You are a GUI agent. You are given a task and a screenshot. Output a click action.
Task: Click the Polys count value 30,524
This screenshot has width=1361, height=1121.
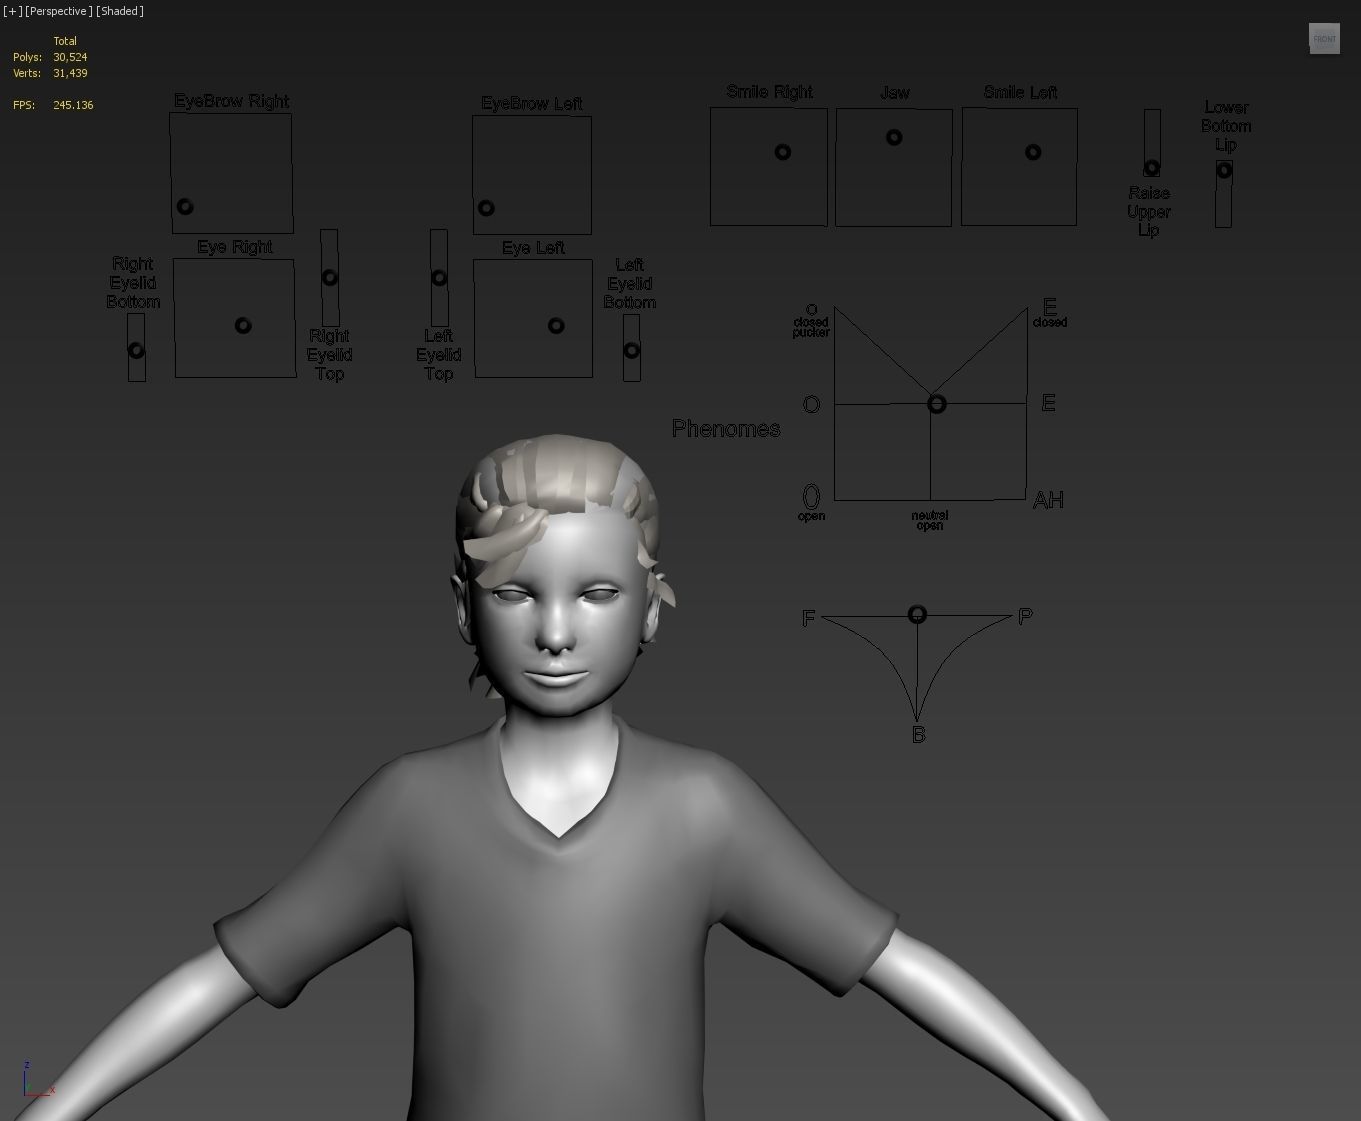70,57
